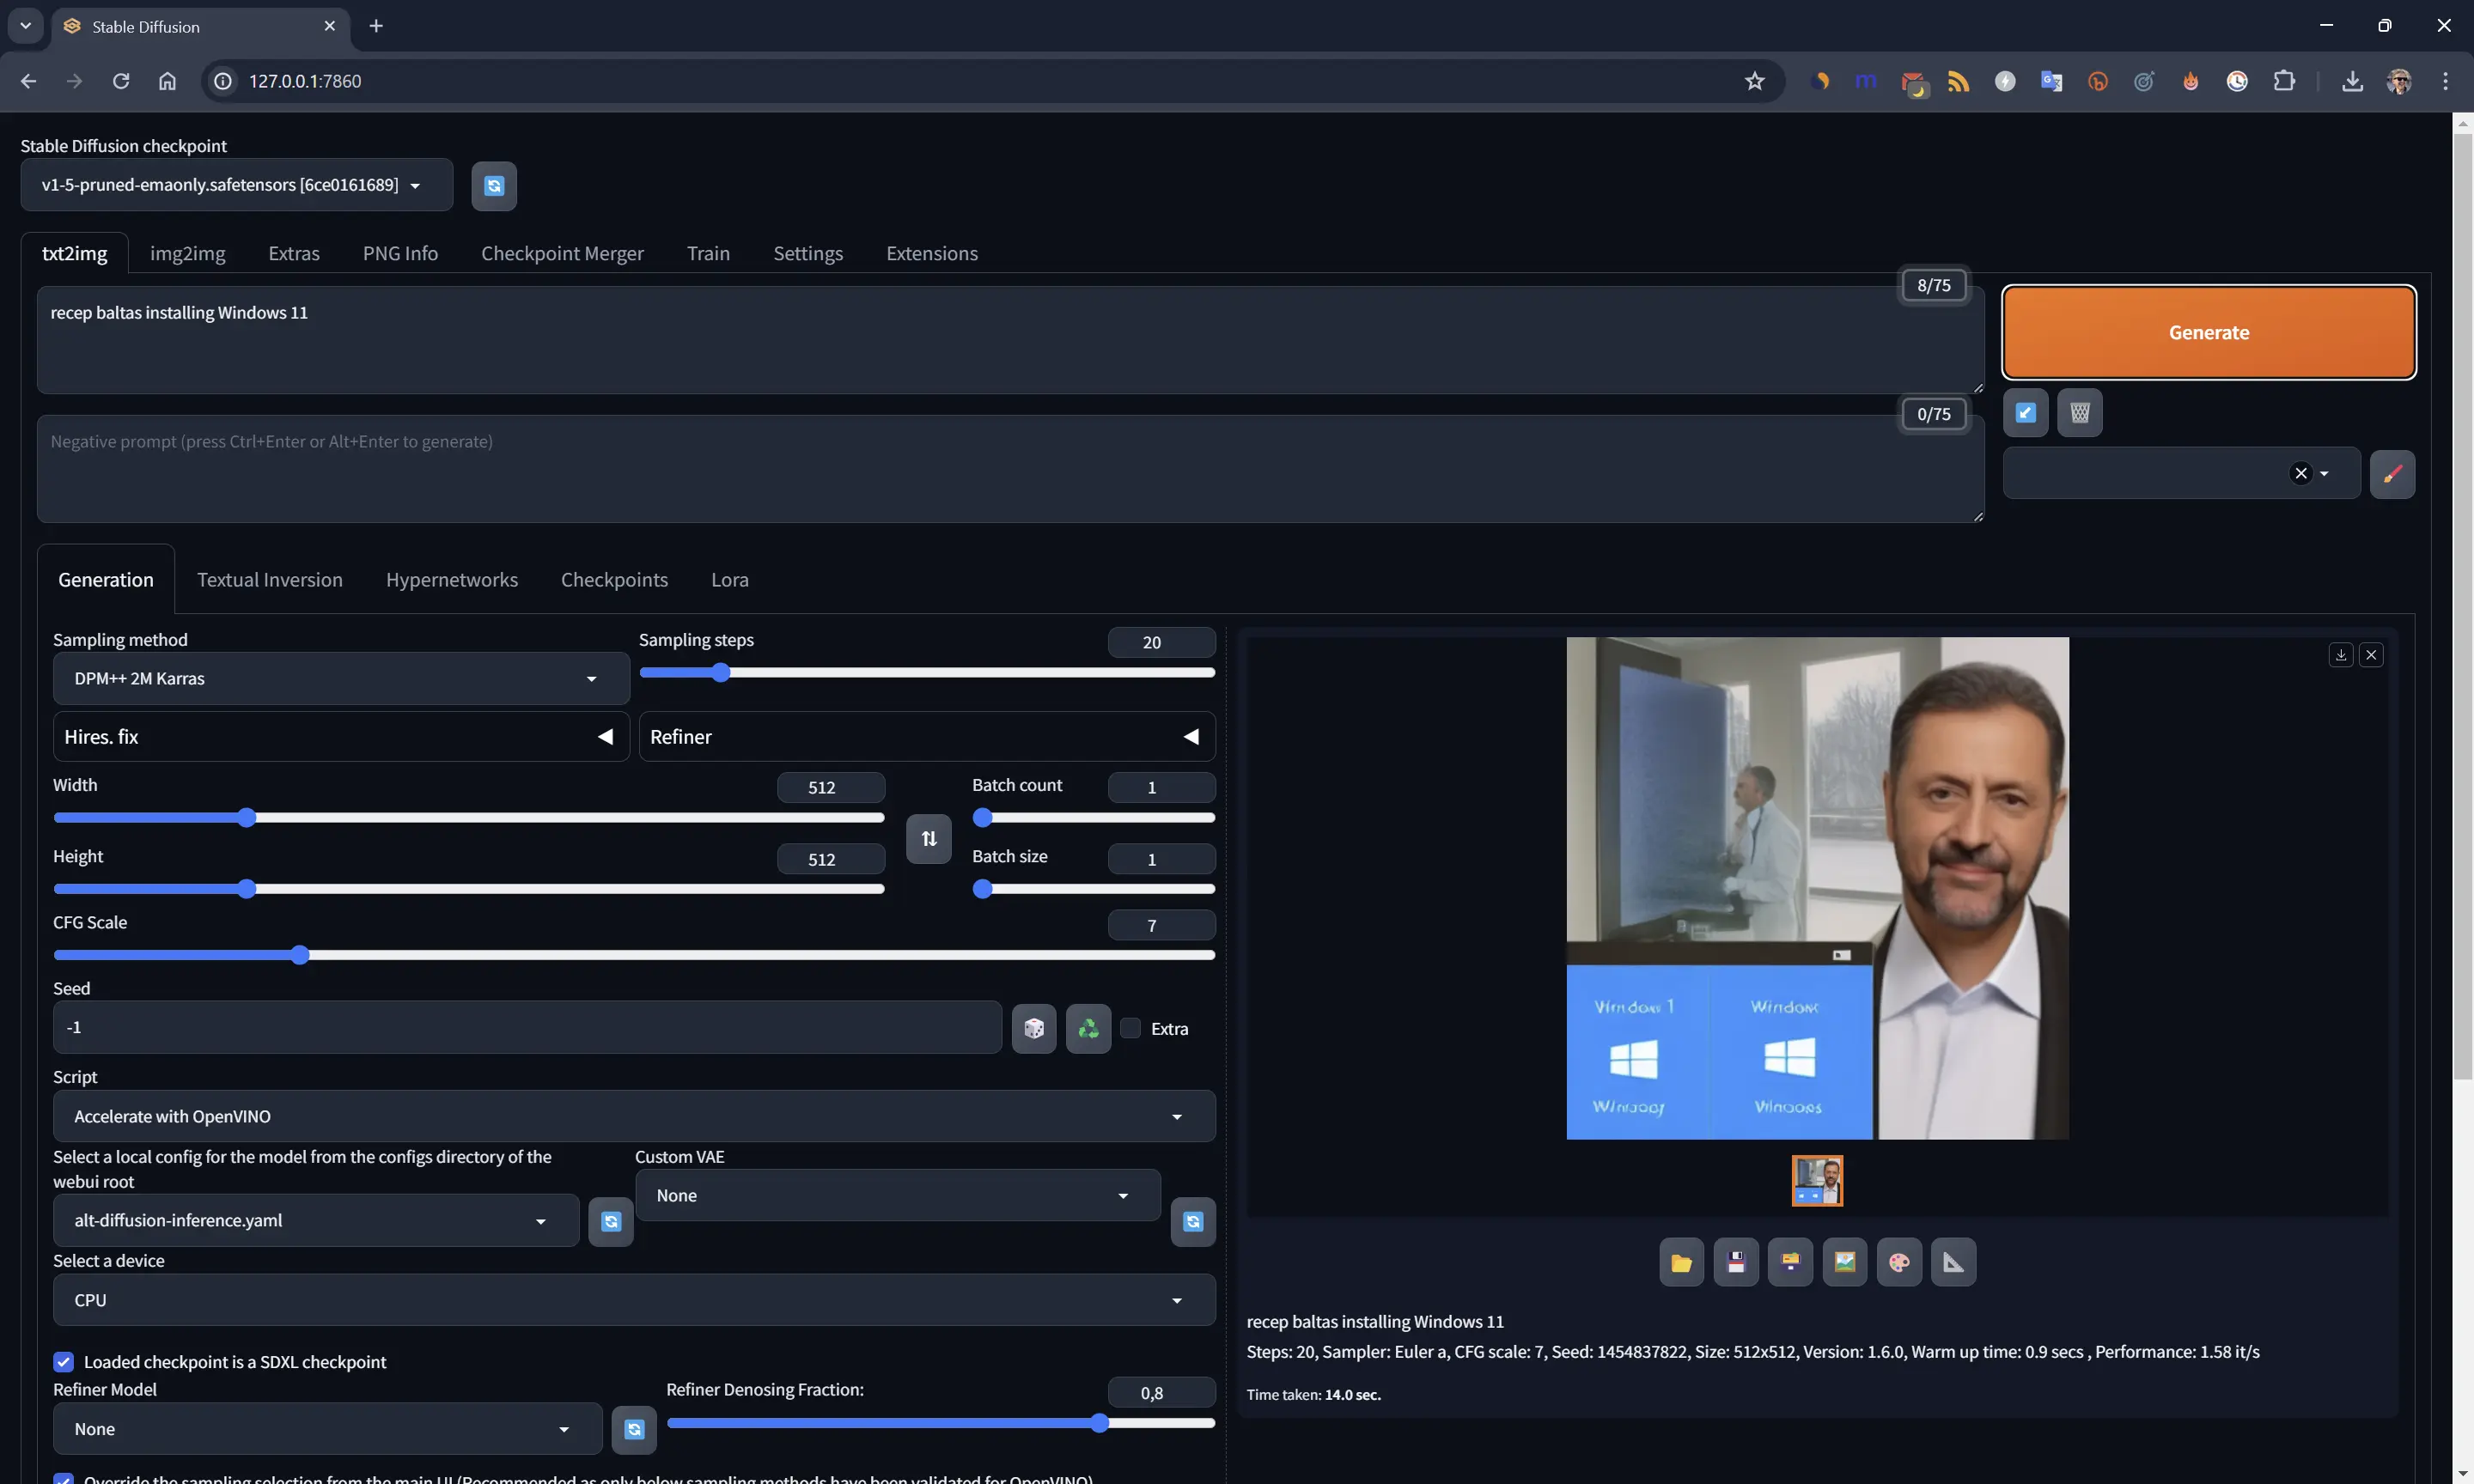Bookmark this page with the star icon
2474x1484 pixels.
1754,81
